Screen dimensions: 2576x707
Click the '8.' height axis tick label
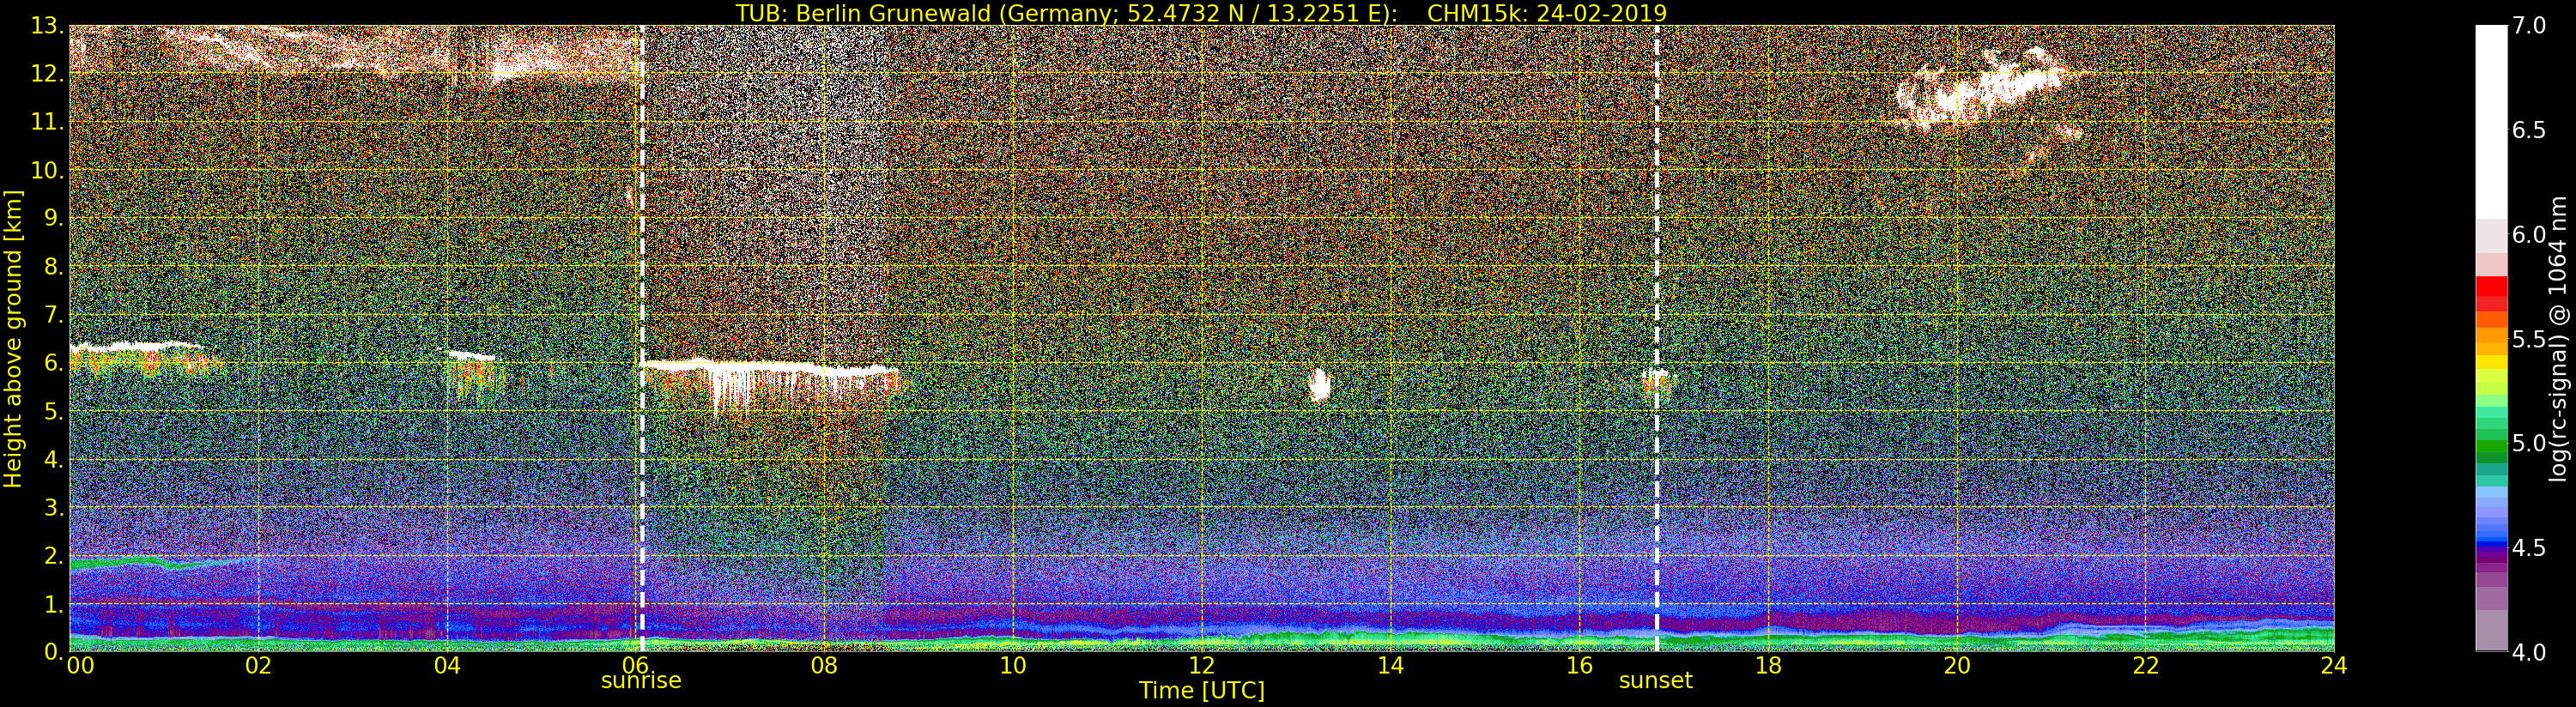click(53, 267)
